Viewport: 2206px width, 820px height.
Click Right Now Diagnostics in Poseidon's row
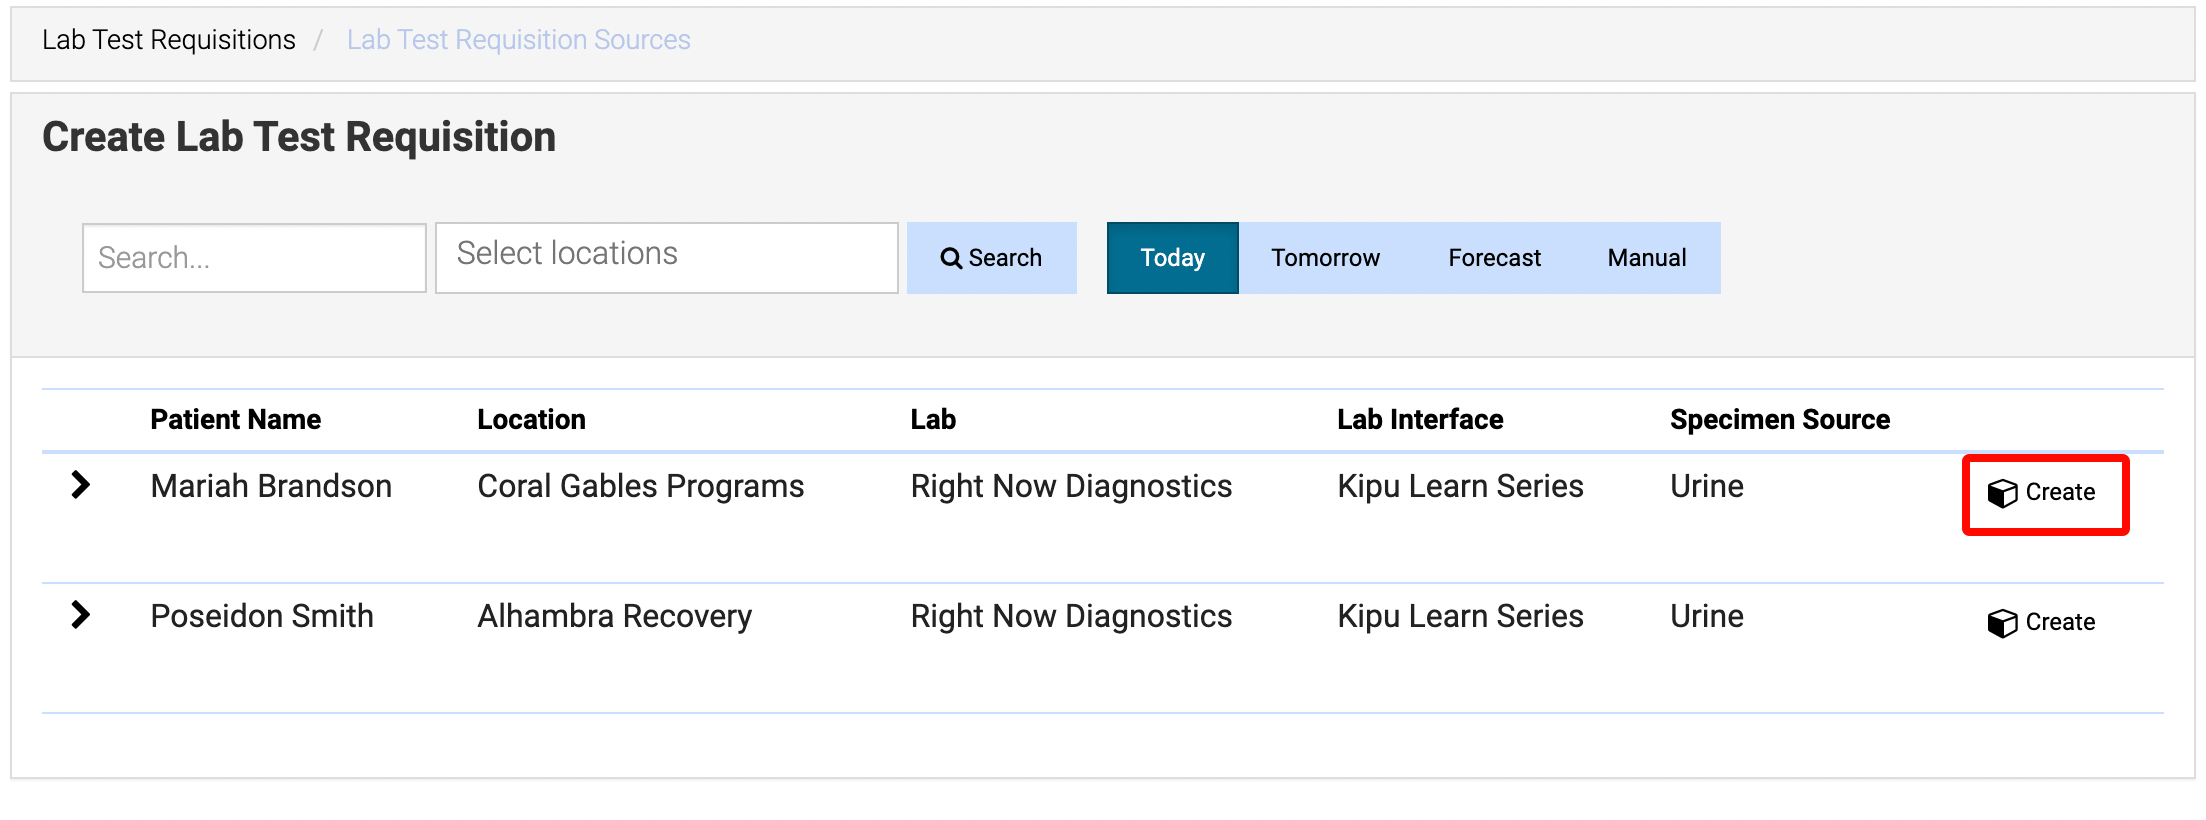pyautogui.click(x=1071, y=616)
